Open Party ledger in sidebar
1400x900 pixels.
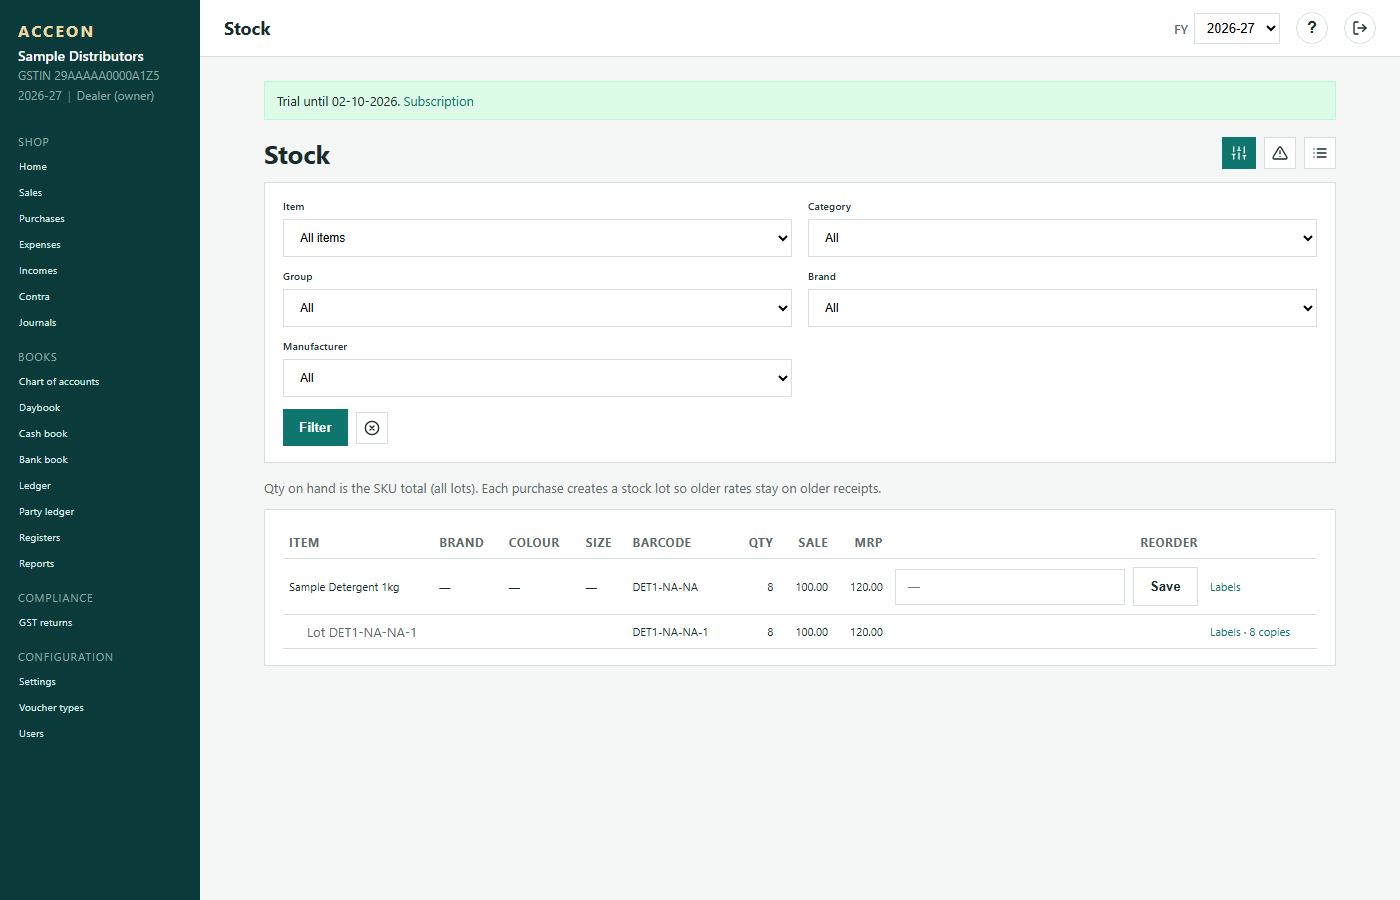pos(47,512)
